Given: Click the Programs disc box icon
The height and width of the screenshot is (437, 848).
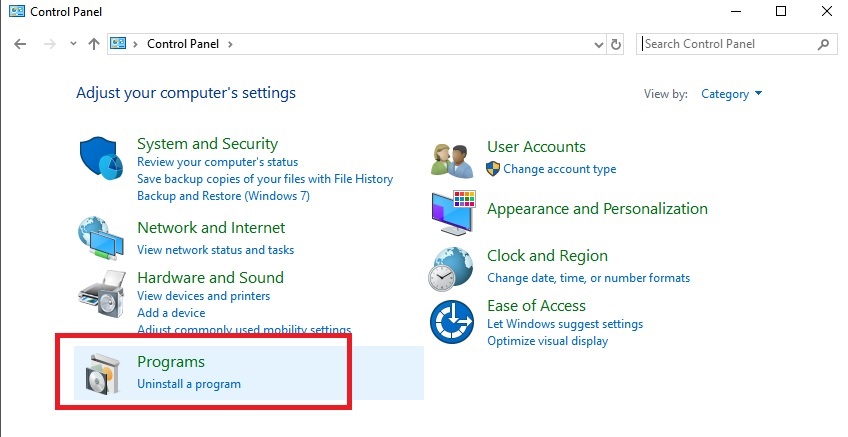Looking at the screenshot, I should [103, 374].
